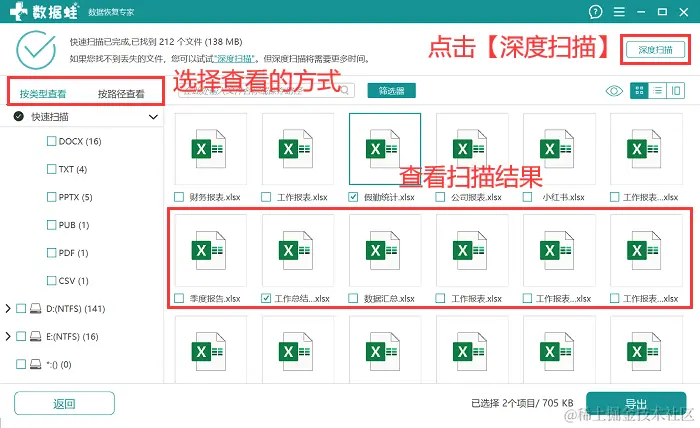Click the round status dot beside 快速扫描

coord(19,116)
